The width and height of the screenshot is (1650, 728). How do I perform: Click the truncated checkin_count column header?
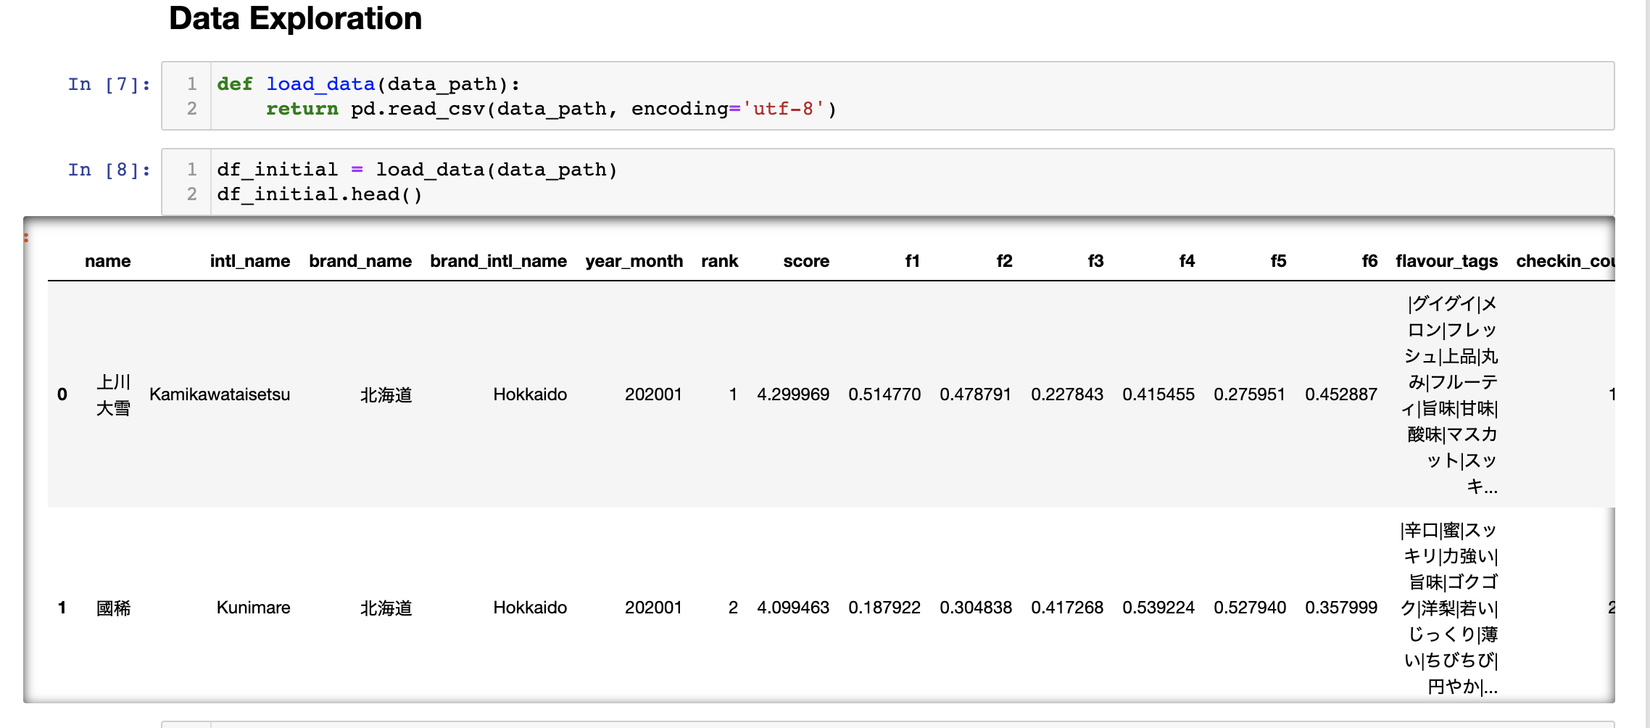point(1564,261)
